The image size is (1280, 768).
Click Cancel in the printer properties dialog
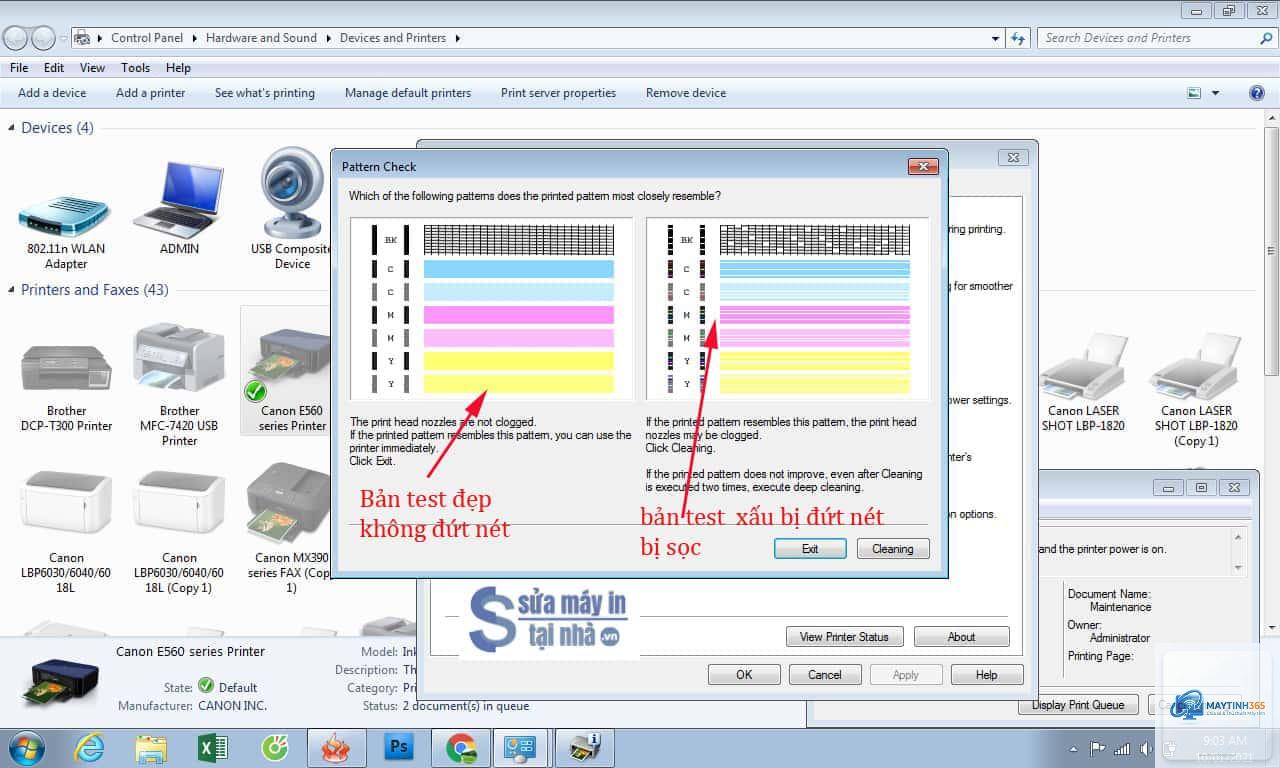[x=825, y=675]
